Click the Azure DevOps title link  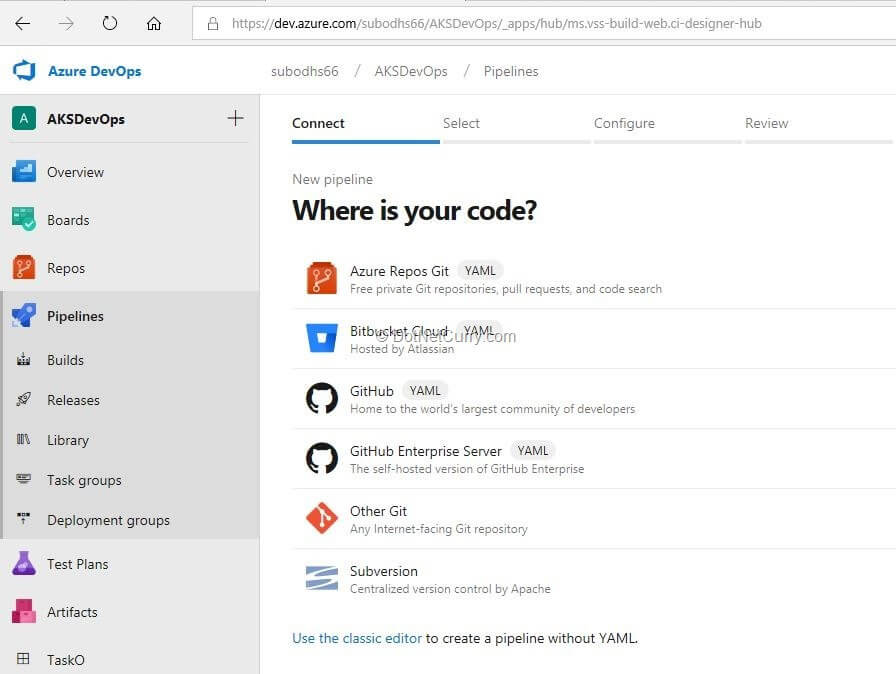click(x=94, y=71)
